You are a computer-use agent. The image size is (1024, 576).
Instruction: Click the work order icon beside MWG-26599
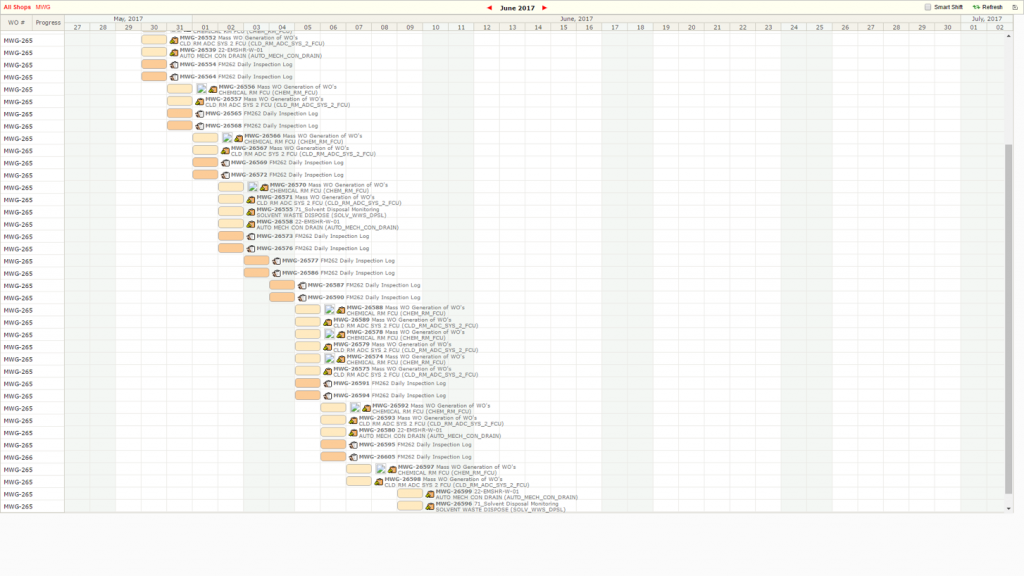click(430, 494)
